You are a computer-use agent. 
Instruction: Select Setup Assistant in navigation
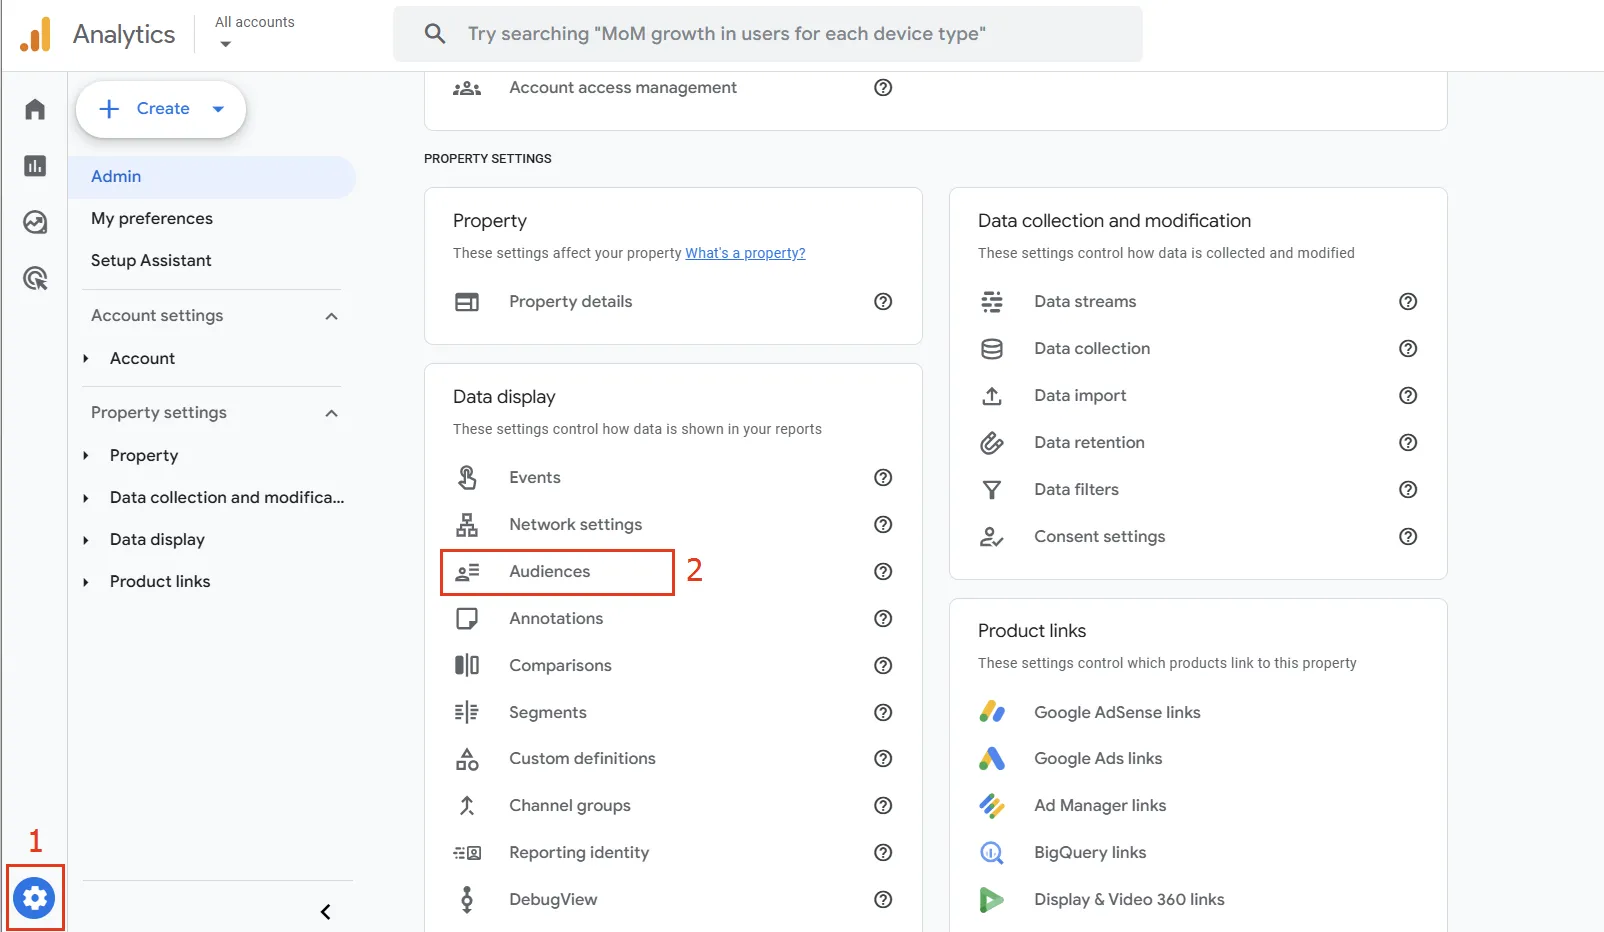pos(151,261)
